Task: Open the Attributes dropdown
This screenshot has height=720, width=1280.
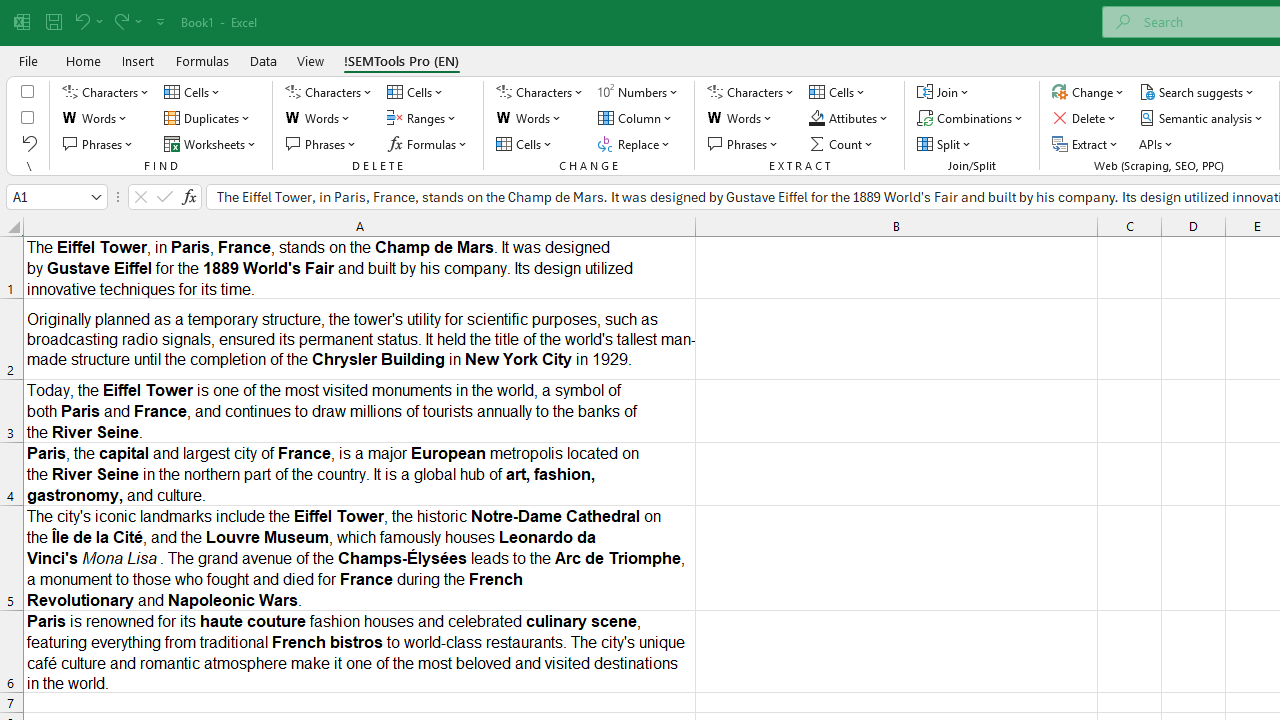Action: [x=848, y=118]
